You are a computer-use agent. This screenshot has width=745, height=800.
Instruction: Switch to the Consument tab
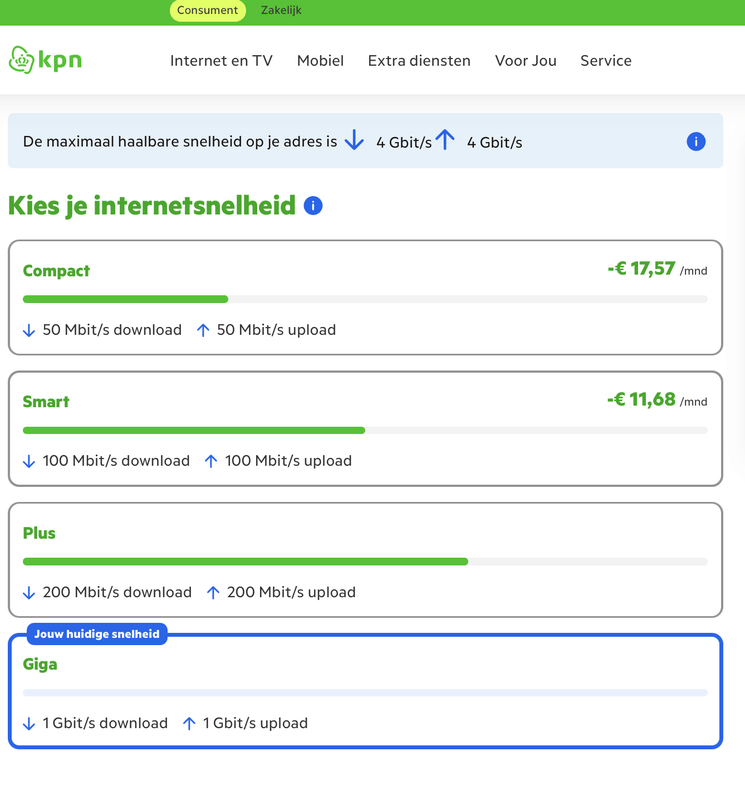[x=208, y=10]
